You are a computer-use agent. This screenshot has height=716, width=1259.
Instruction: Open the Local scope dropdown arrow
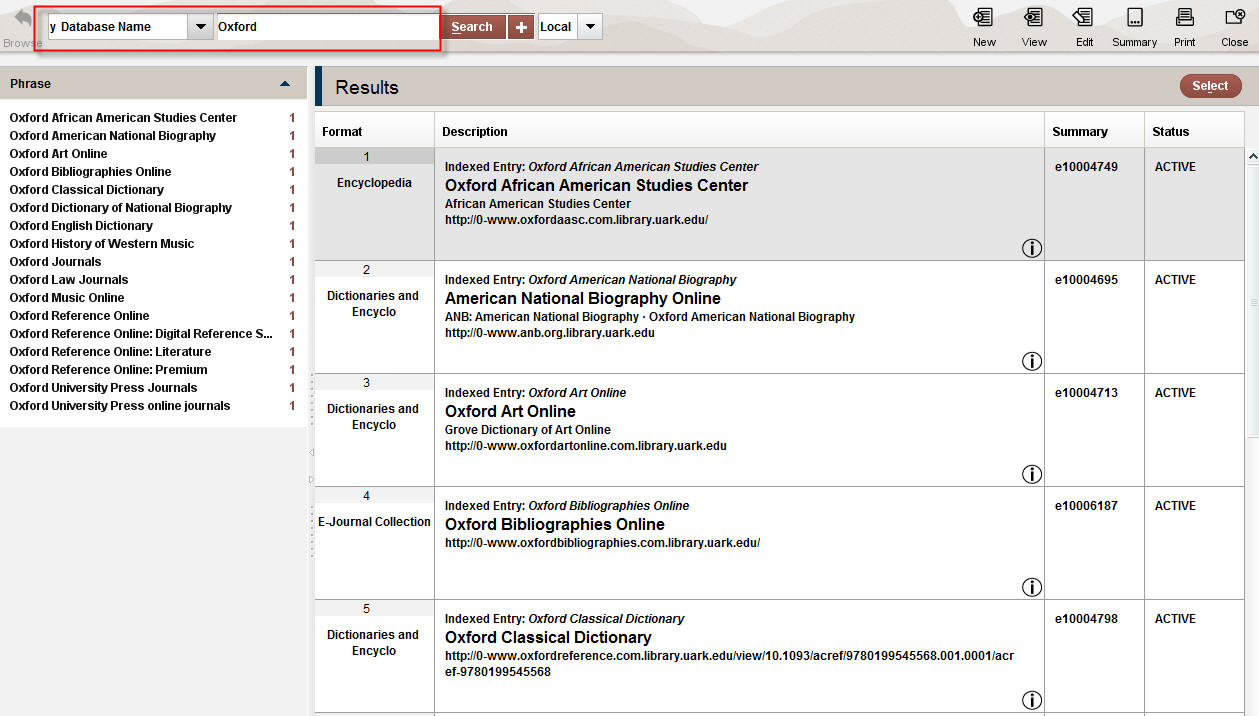click(590, 27)
